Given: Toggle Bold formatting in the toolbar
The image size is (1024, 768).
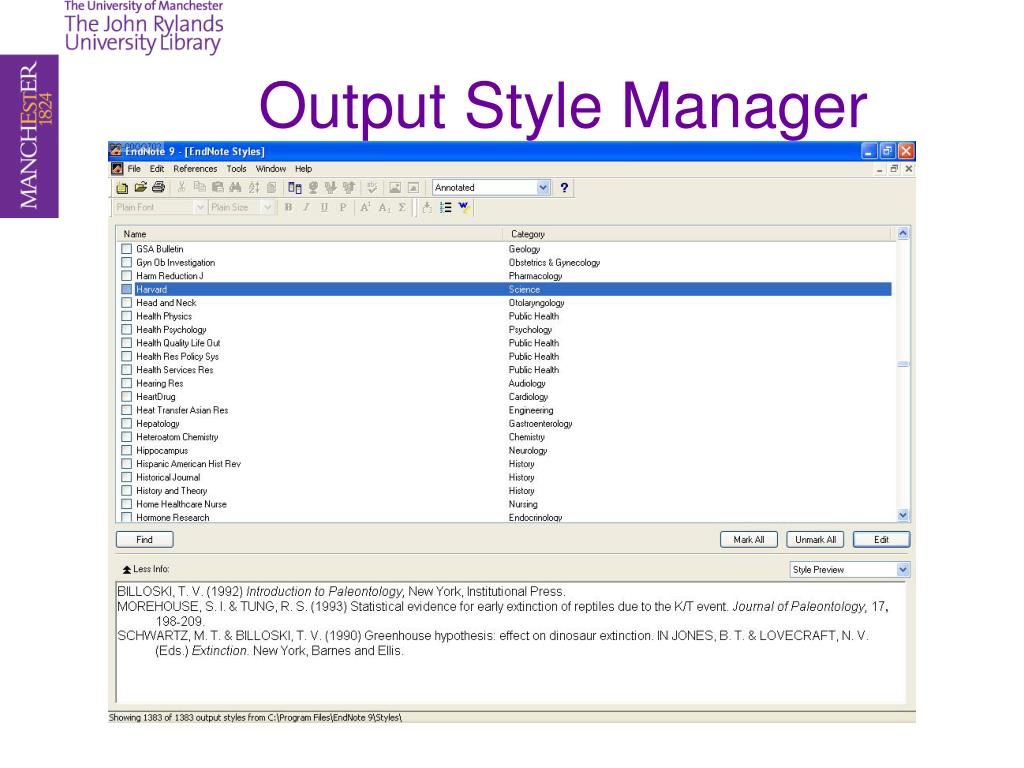Looking at the screenshot, I should tap(288, 208).
